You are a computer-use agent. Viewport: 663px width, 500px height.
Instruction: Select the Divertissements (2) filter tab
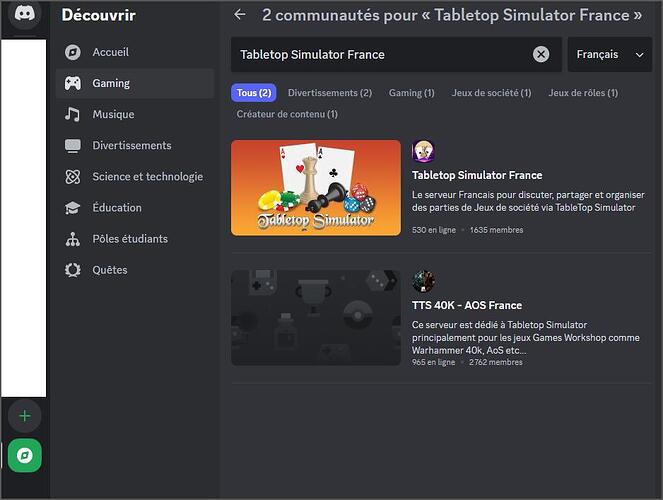click(x=330, y=93)
